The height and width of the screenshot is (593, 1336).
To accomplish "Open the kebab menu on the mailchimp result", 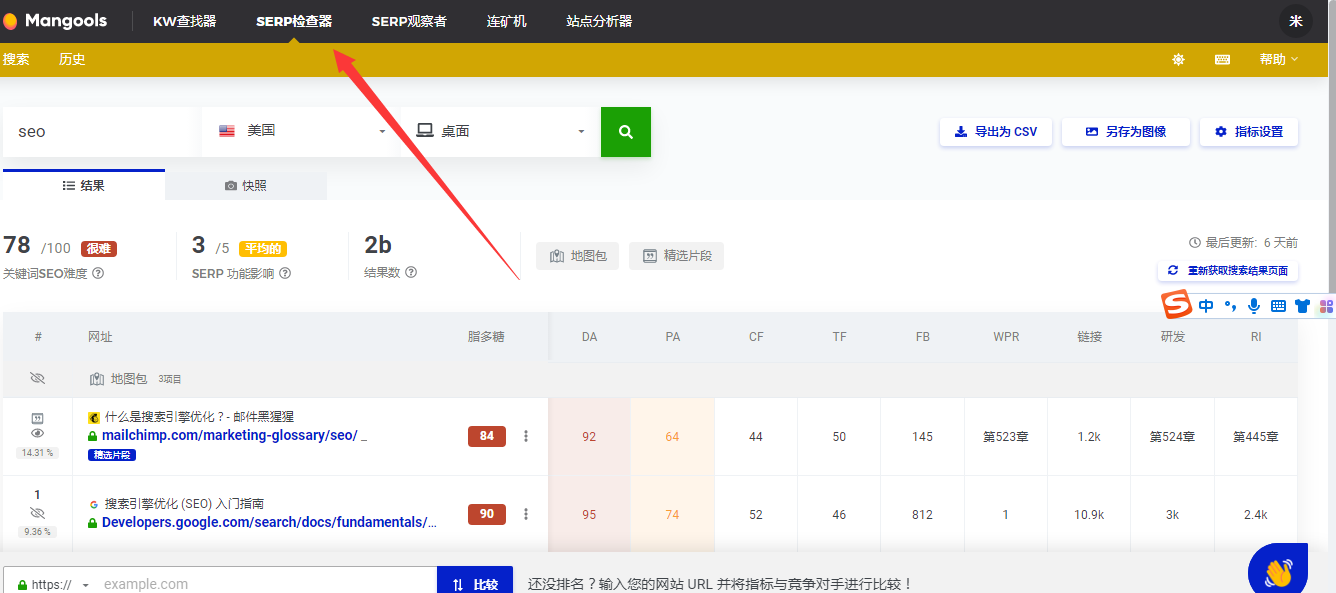I will [x=526, y=436].
